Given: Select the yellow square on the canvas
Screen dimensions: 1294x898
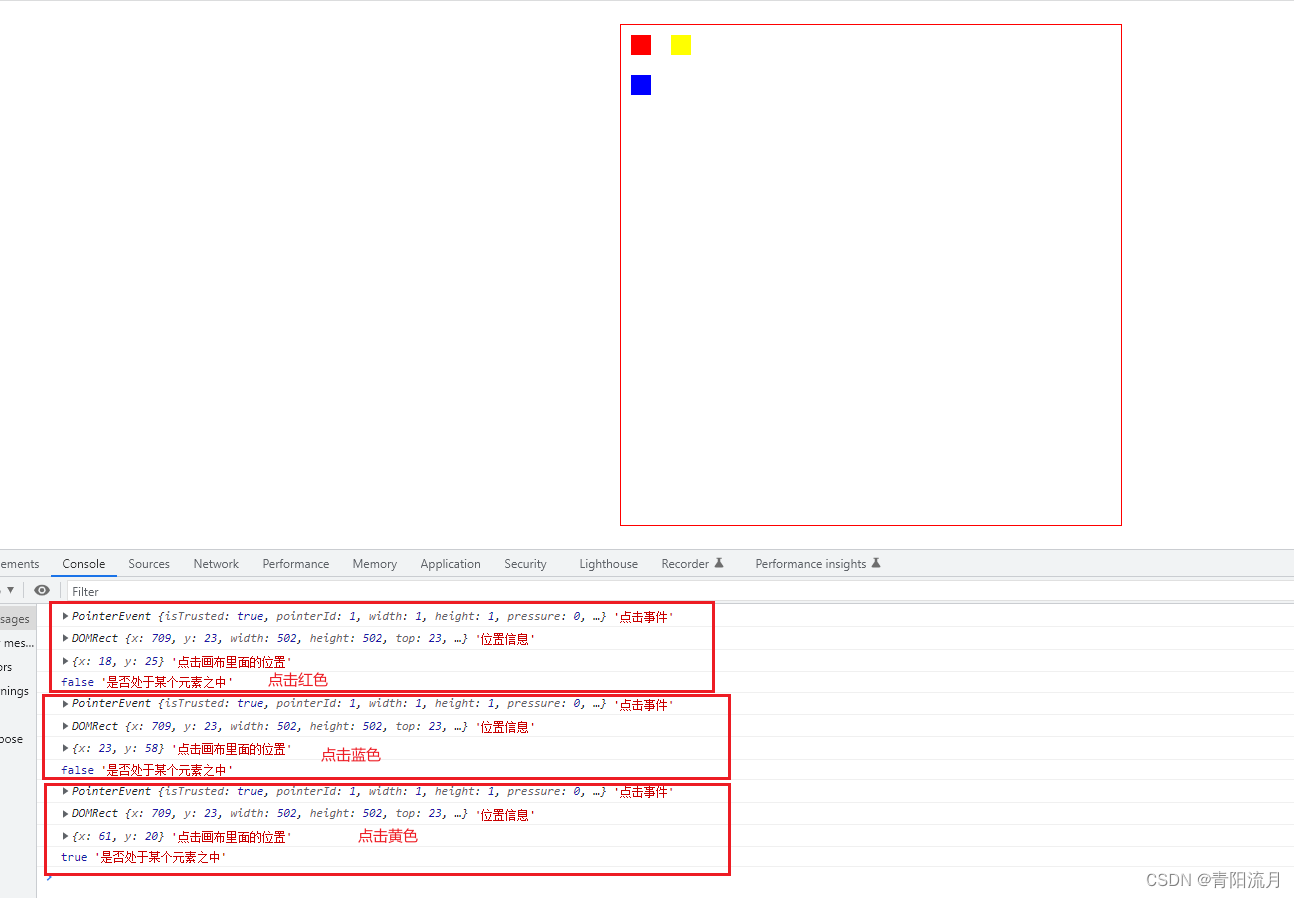Looking at the screenshot, I should coord(680,44).
